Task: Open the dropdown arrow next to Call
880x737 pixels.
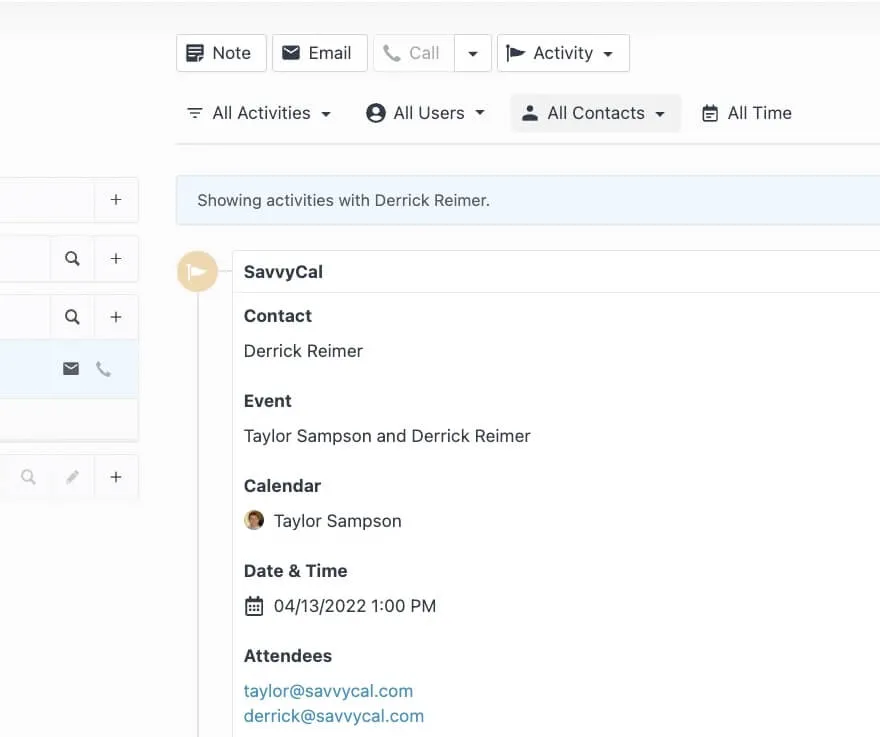Action: point(472,52)
